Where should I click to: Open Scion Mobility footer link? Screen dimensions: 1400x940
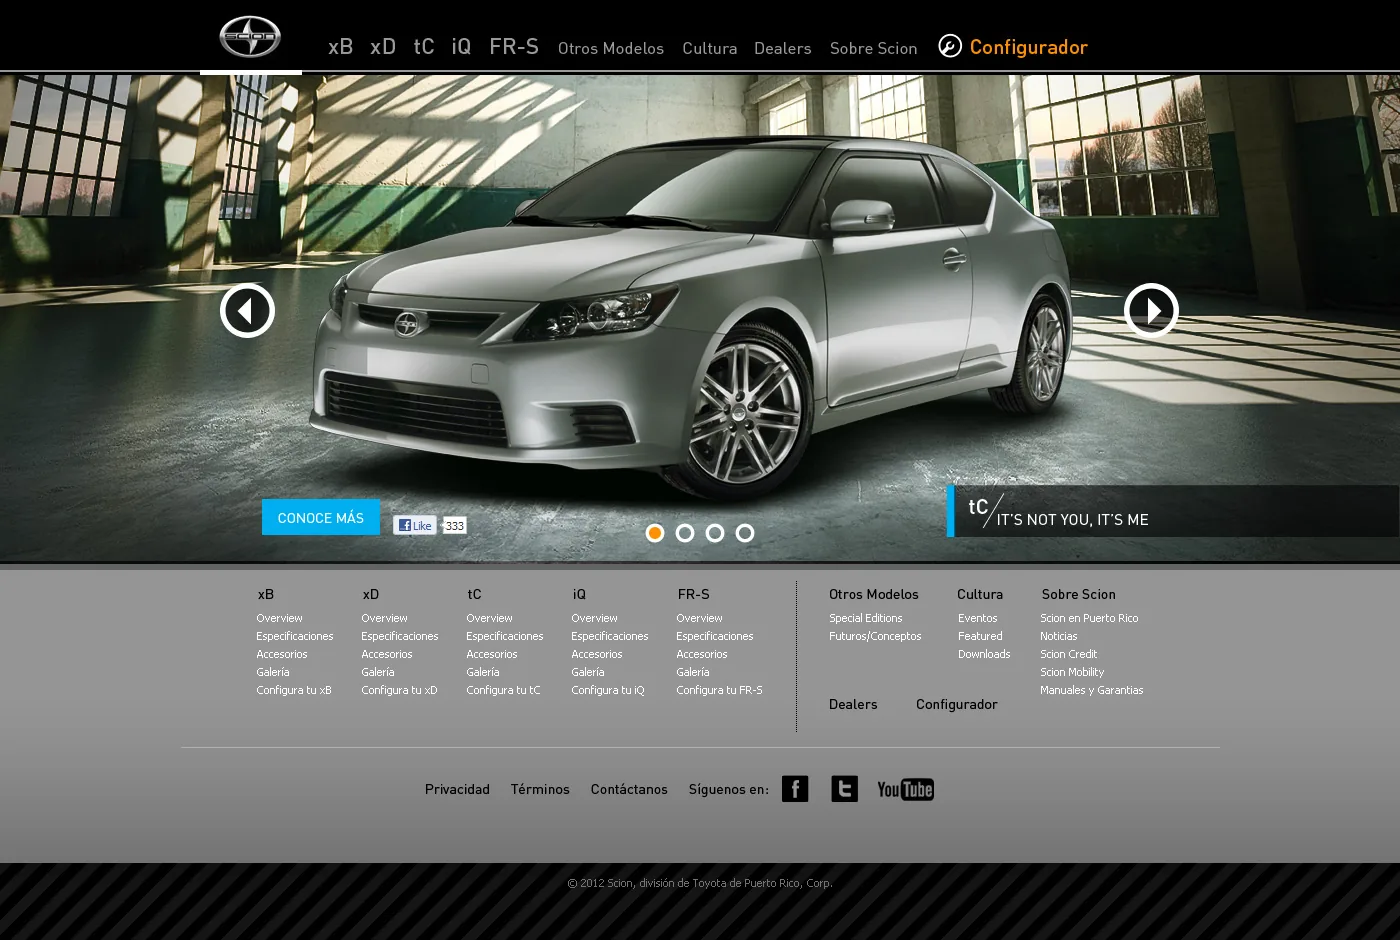click(1073, 672)
